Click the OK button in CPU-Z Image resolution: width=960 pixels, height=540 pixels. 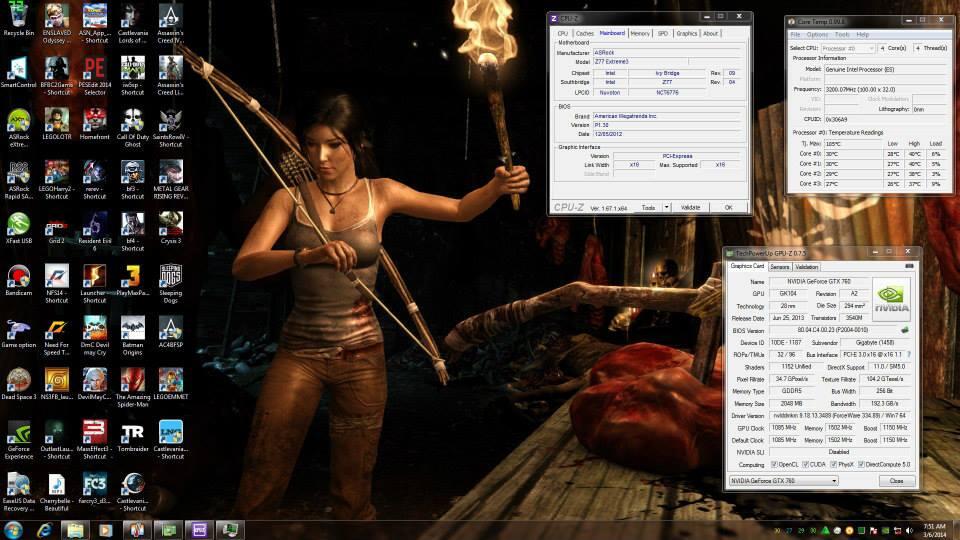point(728,208)
